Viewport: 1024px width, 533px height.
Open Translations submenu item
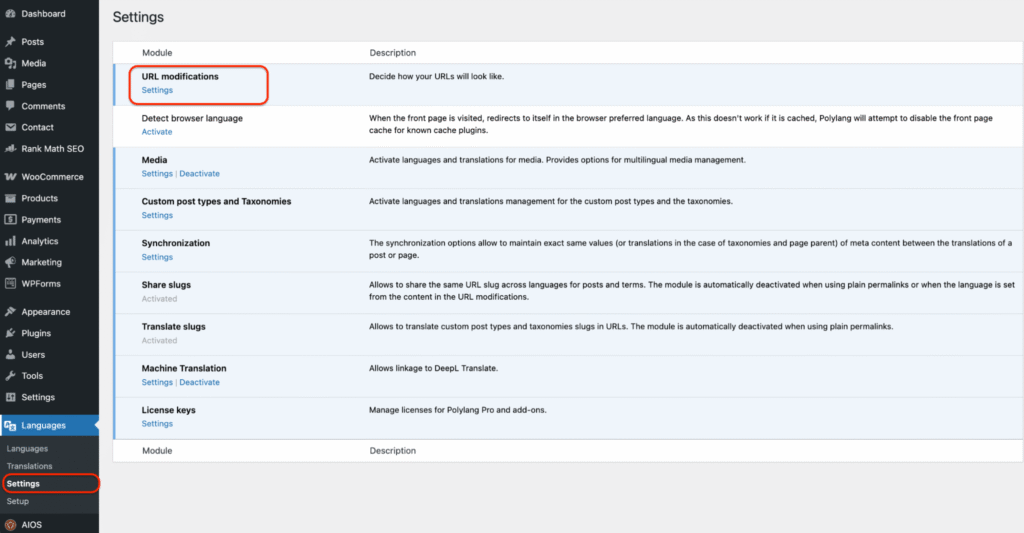coord(29,466)
